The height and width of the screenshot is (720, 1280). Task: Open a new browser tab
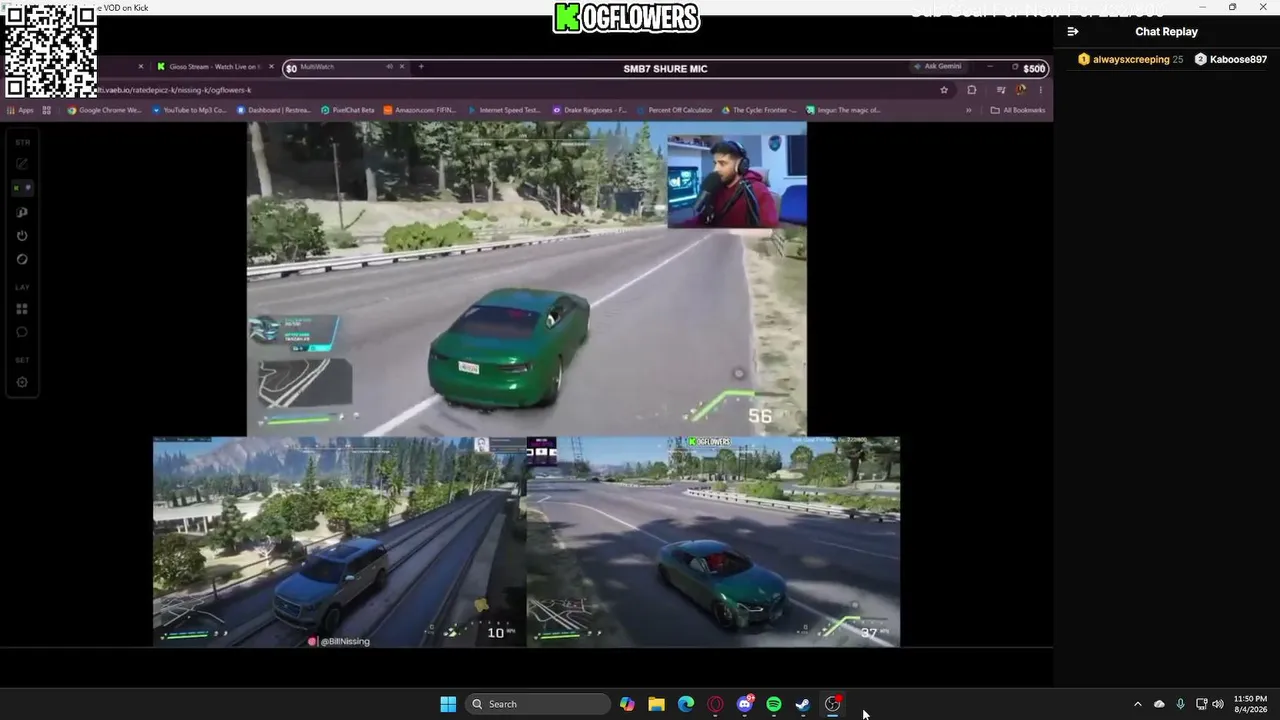(x=421, y=67)
